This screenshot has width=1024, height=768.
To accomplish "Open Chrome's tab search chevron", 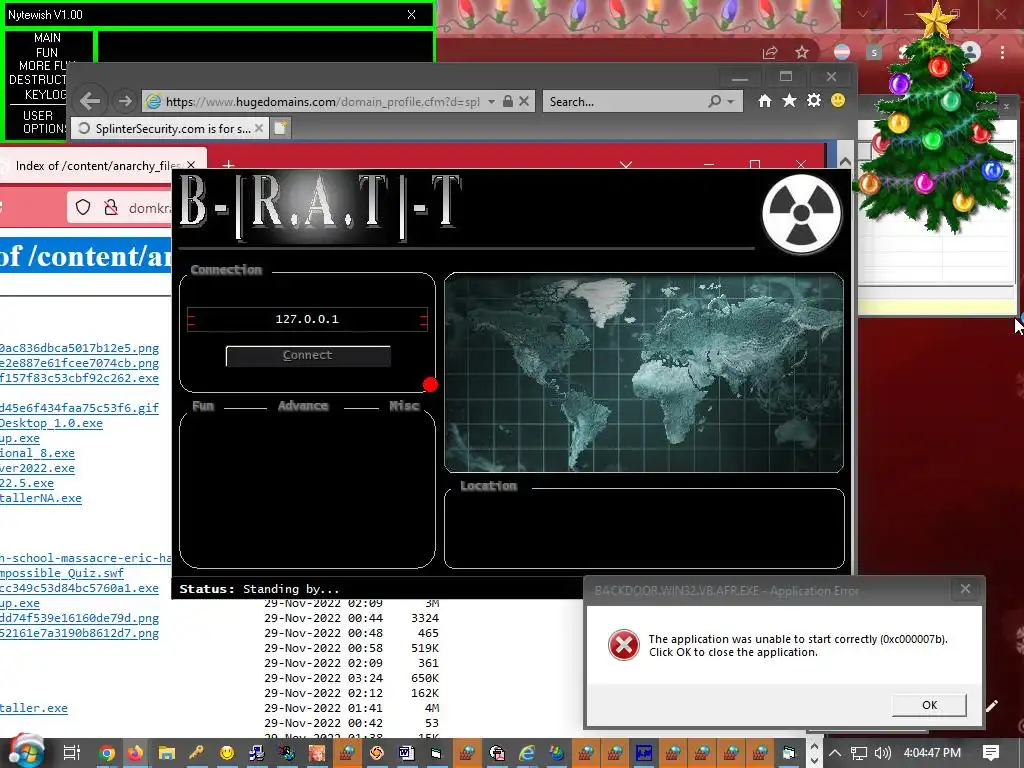I will pyautogui.click(x=863, y=14).
